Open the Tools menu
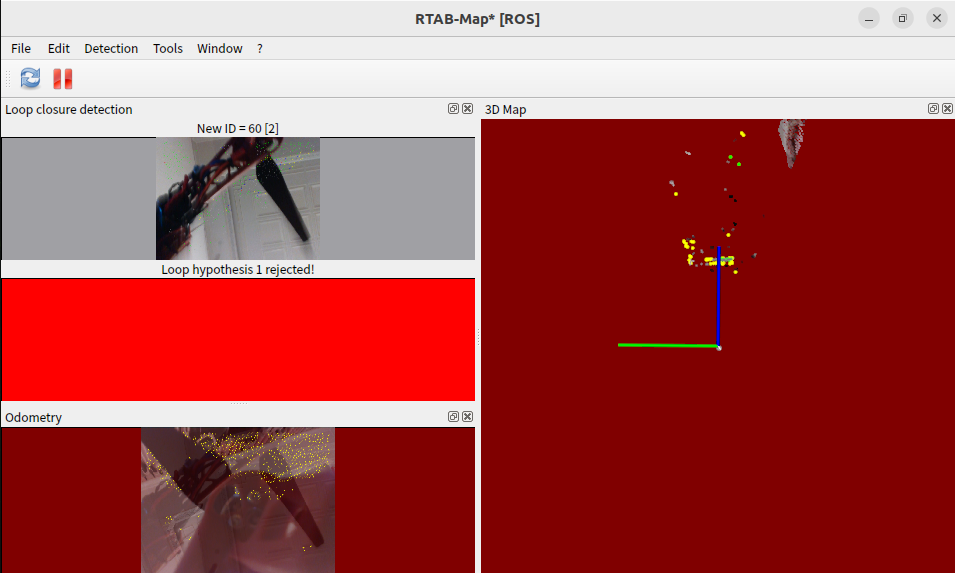Image resolution: width=955 pixels, height=573 pixels. [x=167, y=49]
